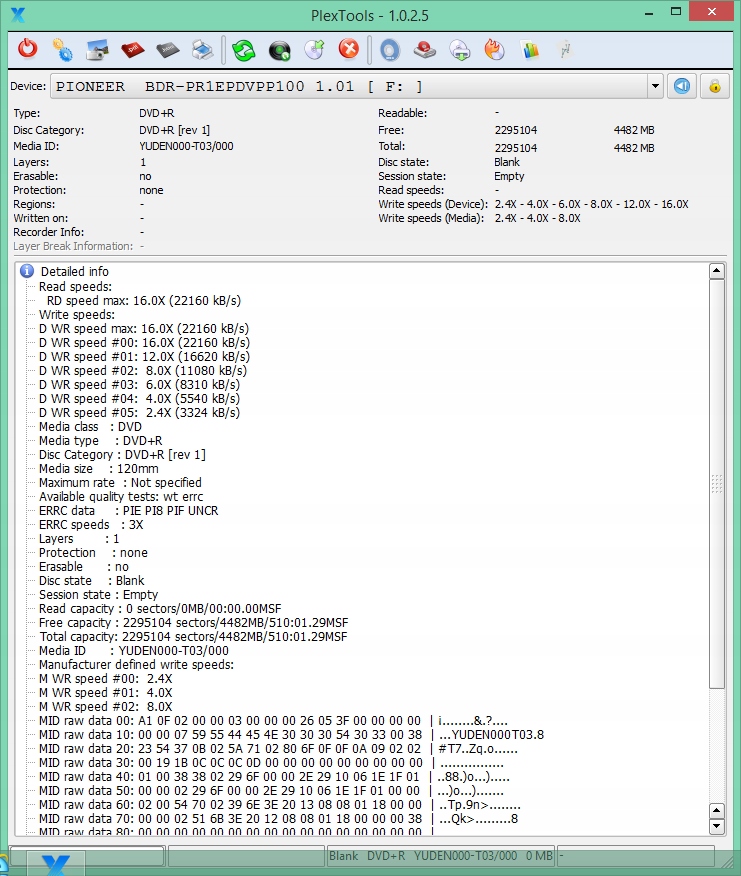This screenshot has height=876, width=741.
Task: Select the 'Read speeds:' tree row
Action: point(75,287)
